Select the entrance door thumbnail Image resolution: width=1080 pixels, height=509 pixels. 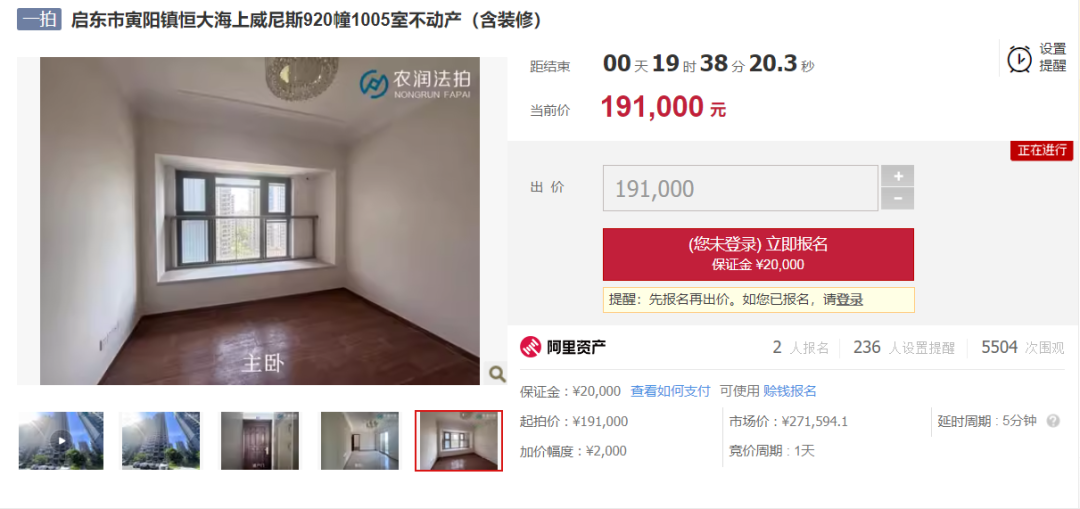[260, 441]
